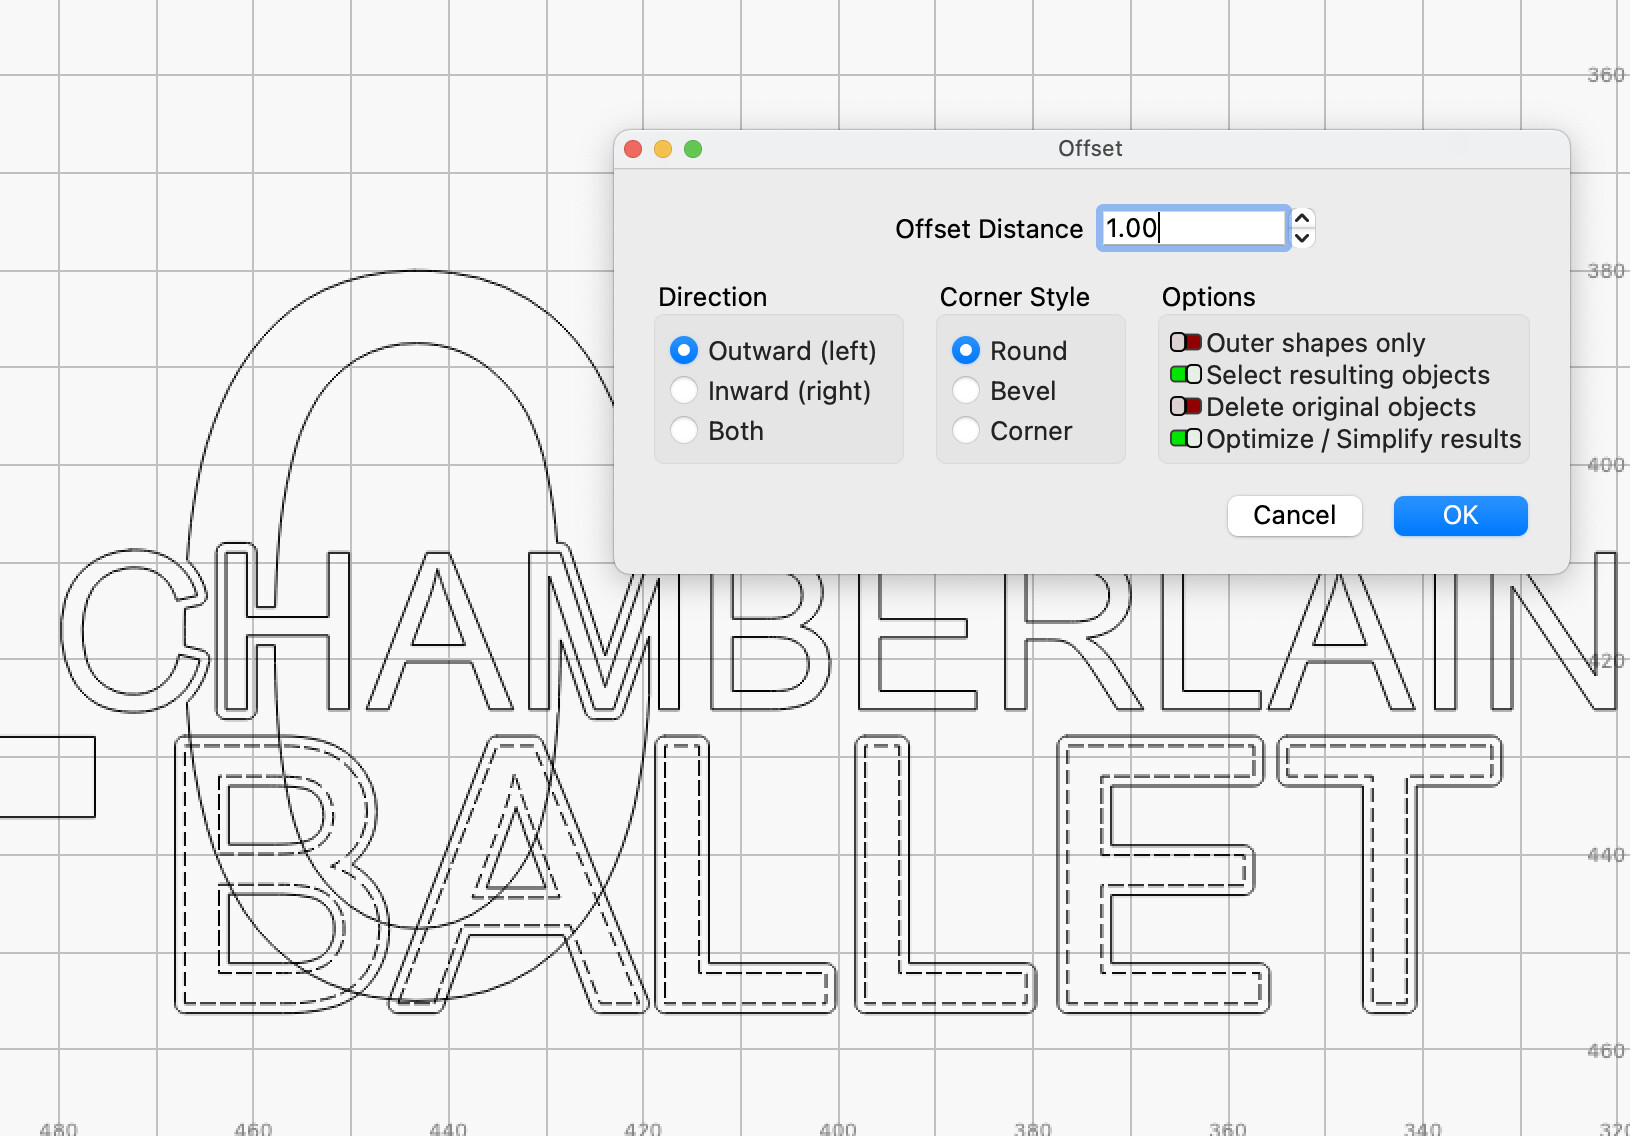Click the Offset dialog title bar text

[1090, 149]
